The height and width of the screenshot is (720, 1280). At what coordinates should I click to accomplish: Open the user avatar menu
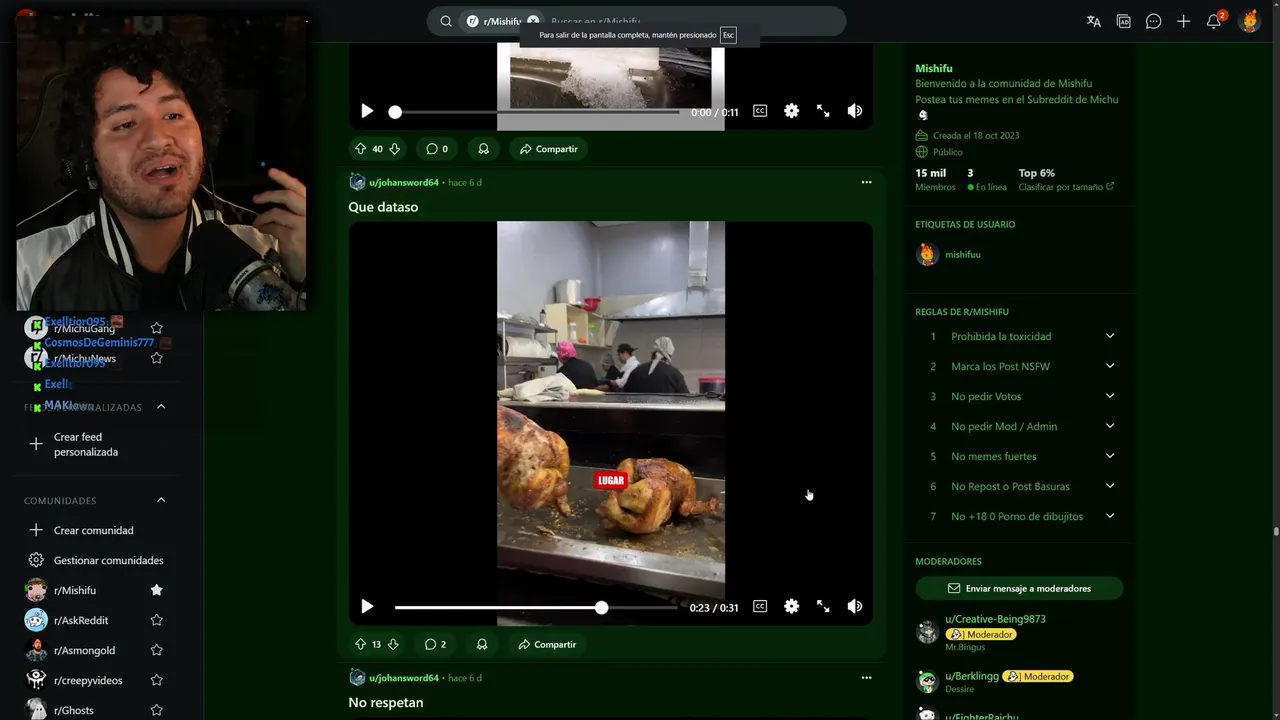[1249, 21]
